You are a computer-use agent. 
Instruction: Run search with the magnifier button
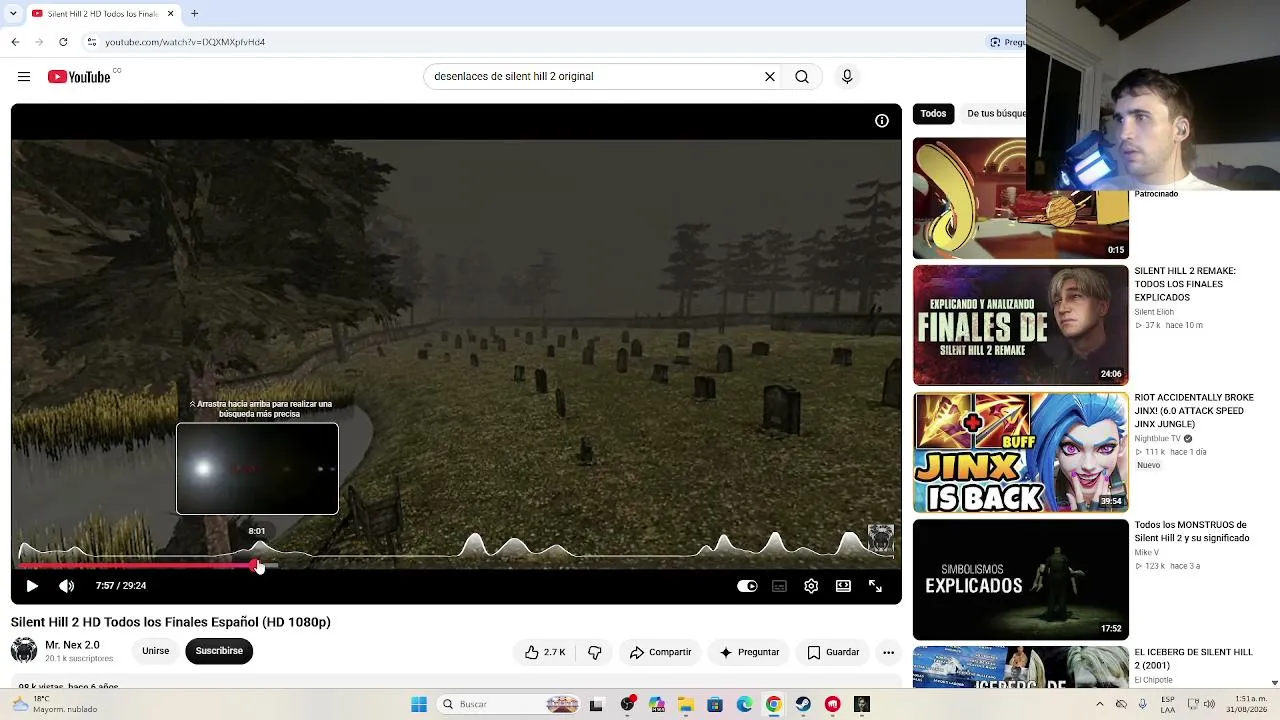802,77
